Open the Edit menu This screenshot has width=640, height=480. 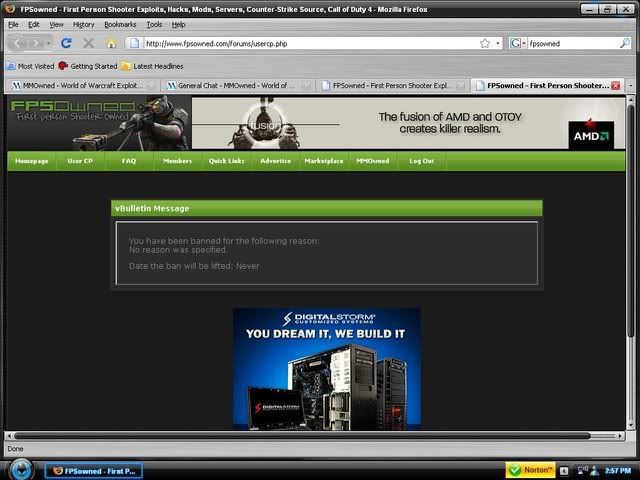point(33,24)
